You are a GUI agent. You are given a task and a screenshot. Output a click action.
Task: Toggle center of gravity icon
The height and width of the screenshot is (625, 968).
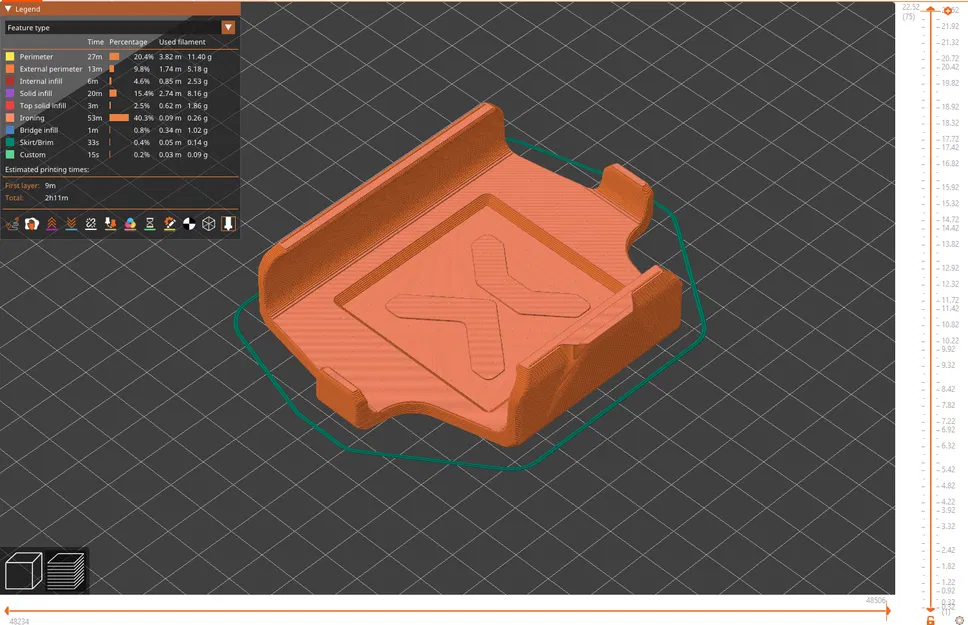(190, 224)
